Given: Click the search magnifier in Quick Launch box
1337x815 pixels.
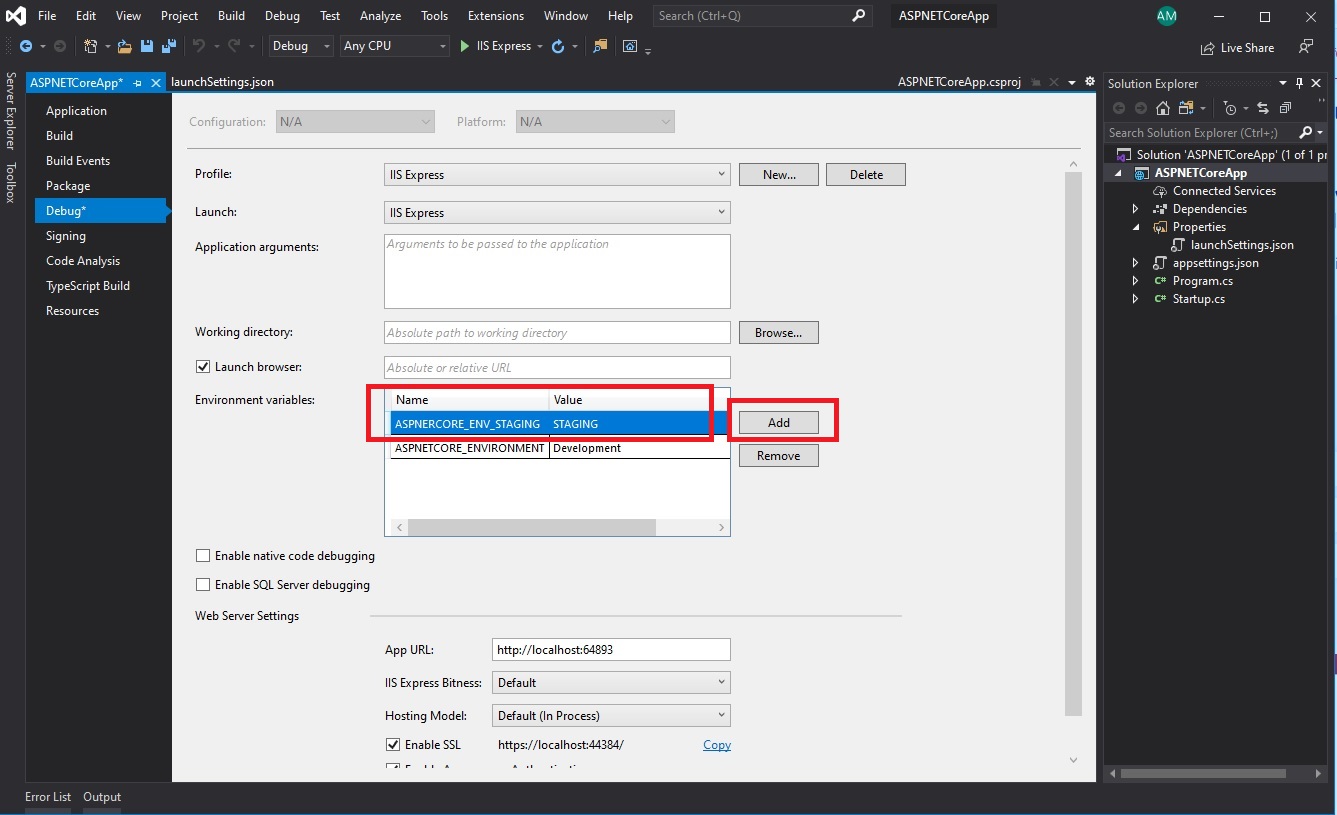Looking at the screenshot, I should coord(859,16).
